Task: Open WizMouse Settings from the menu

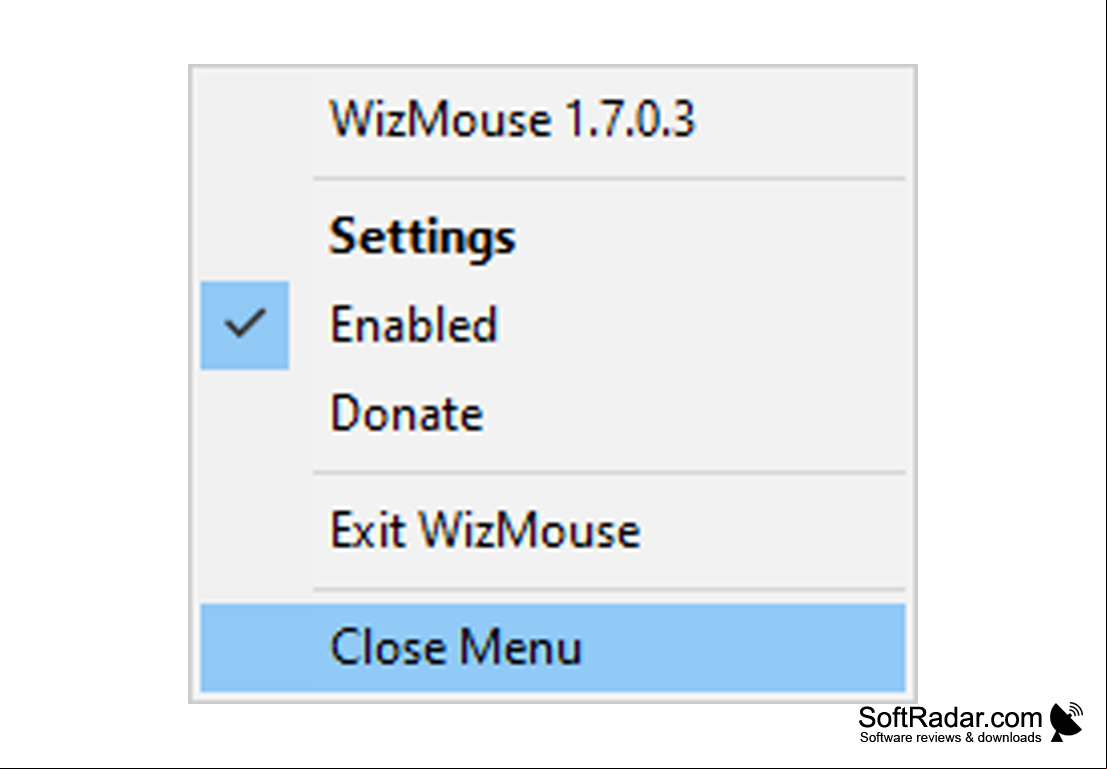Action: click(x=553, y=237)
